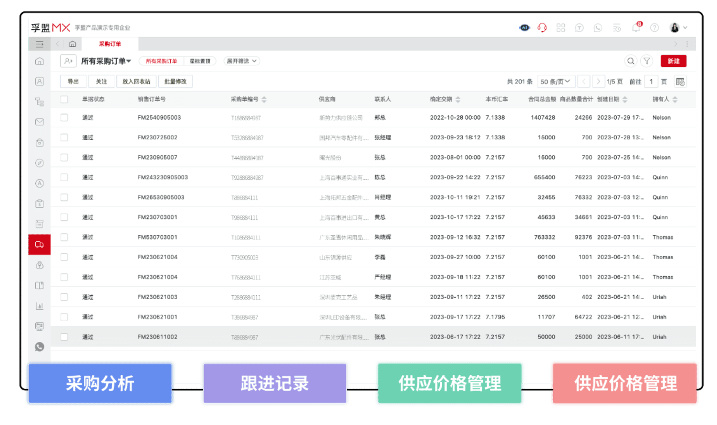Click the column settings icon above the table
Screen dimensions: 717x425
[x=680, y=81]
